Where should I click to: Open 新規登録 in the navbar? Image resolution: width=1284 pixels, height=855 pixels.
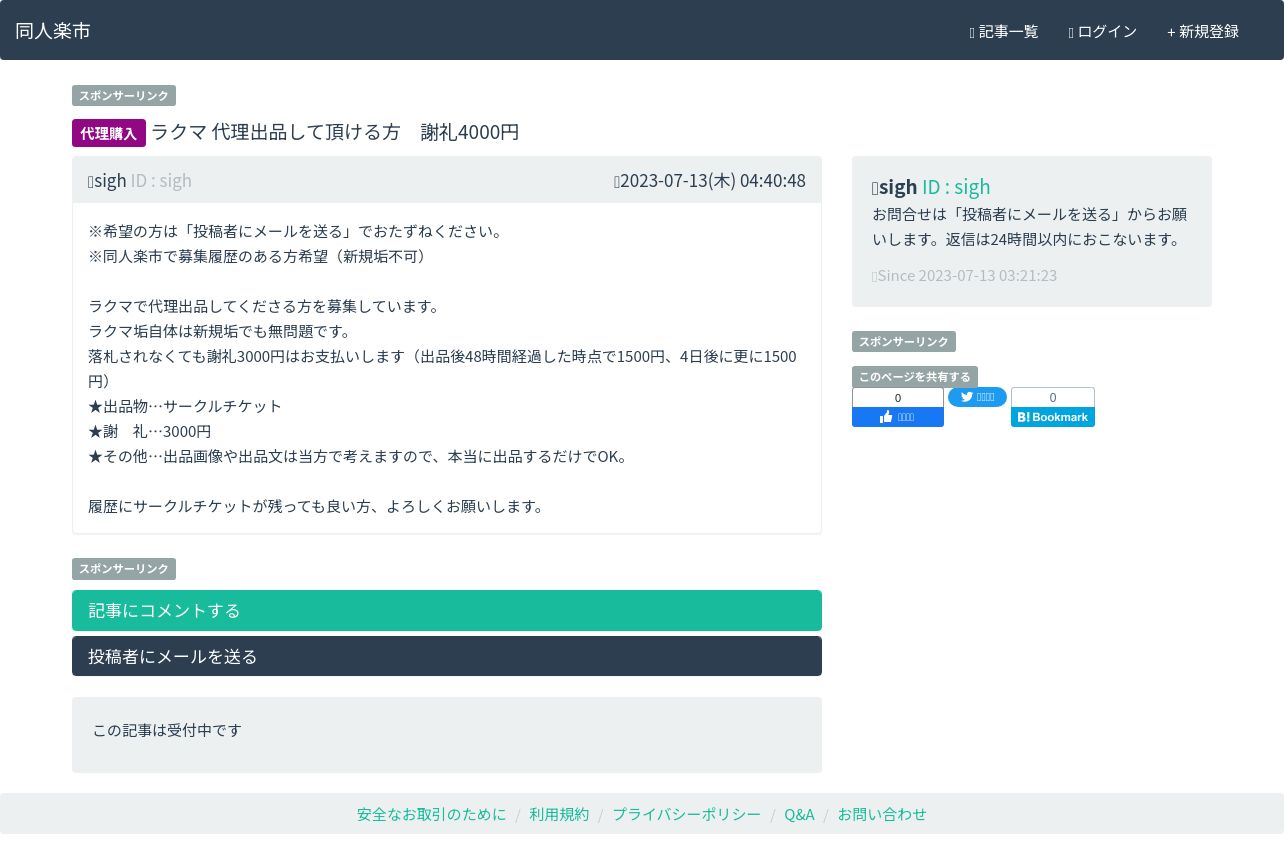coord(1203,31)
